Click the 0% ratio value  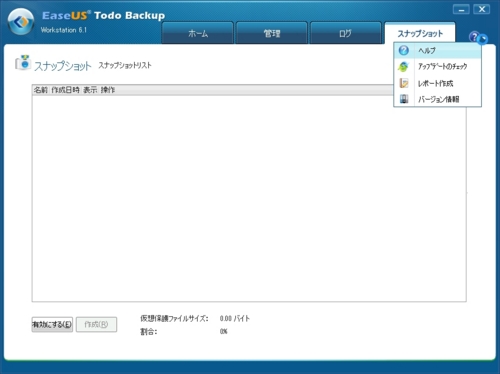click(x=223, y=331)
